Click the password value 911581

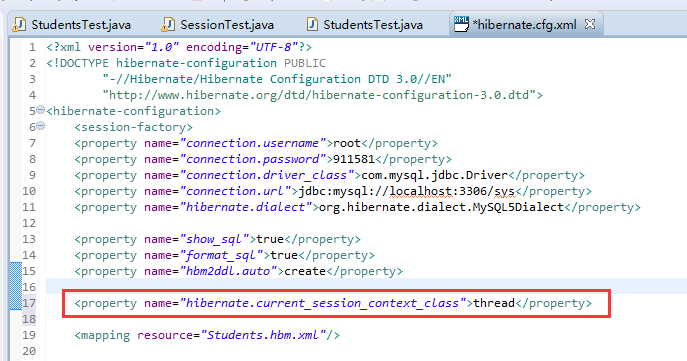click(x=354, y=159)
